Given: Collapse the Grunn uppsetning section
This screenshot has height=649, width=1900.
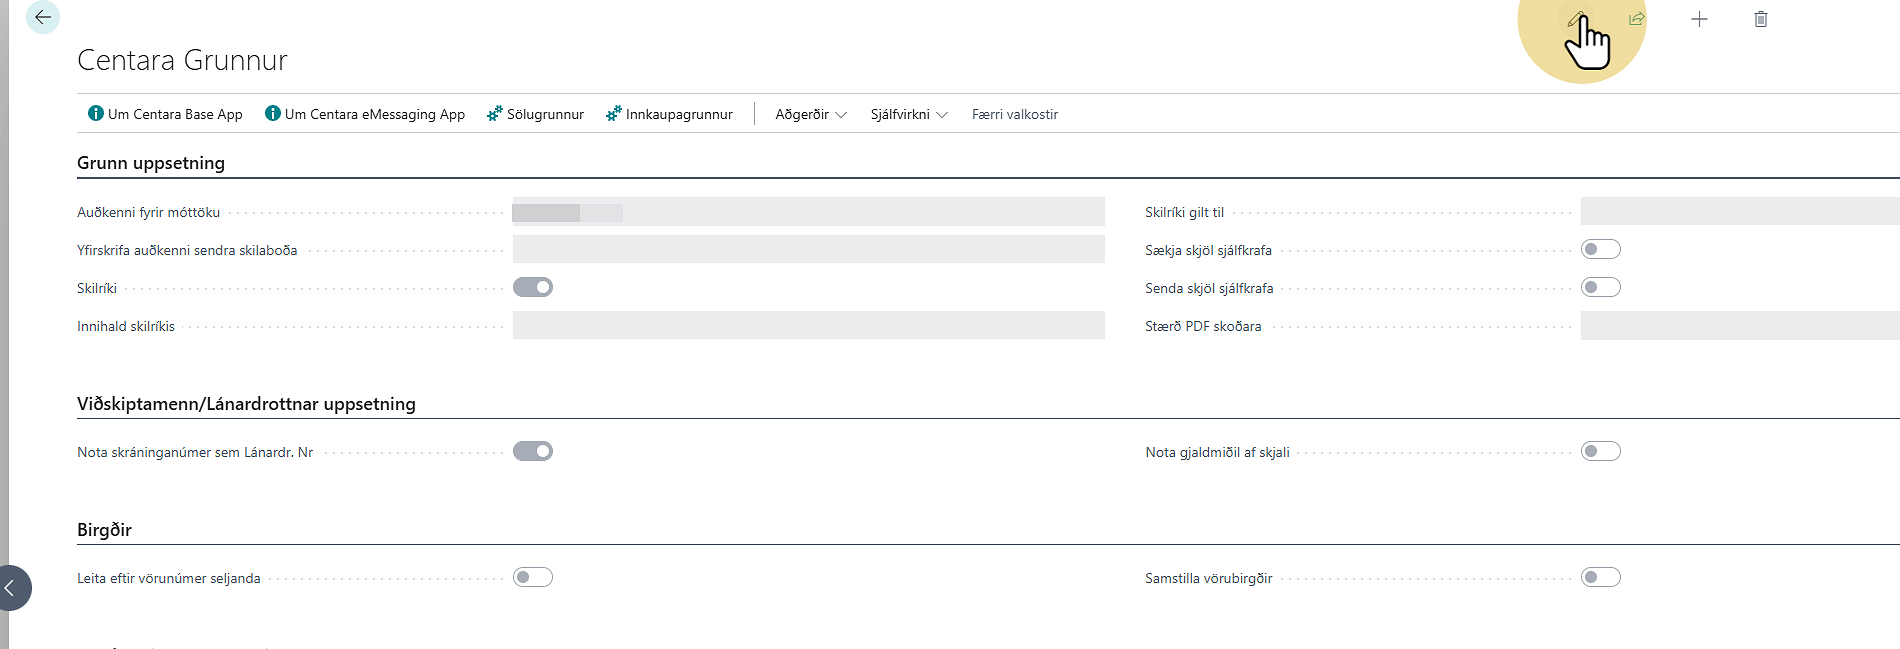Looking at the screenshot, I should coord(151,163).
